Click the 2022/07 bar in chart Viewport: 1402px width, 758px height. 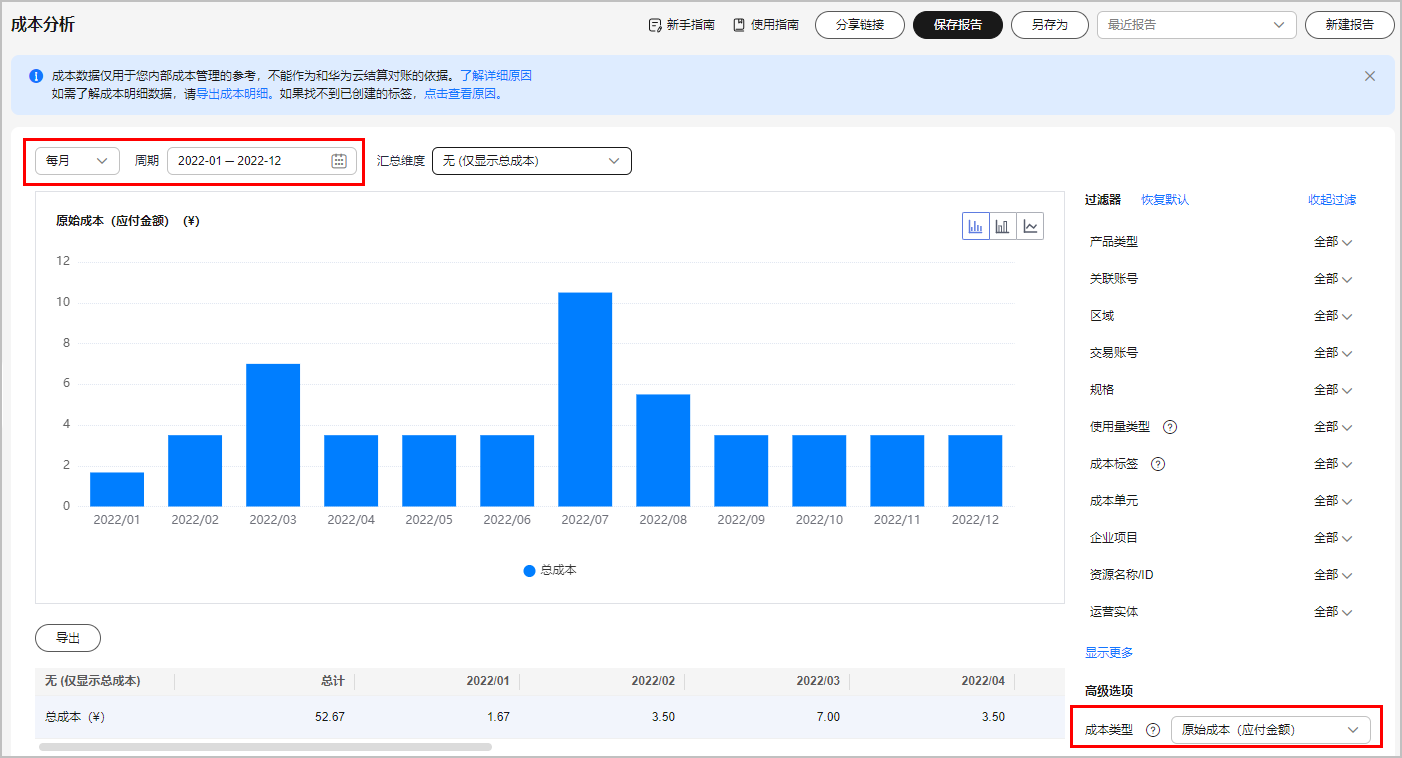tap(585, 399)
